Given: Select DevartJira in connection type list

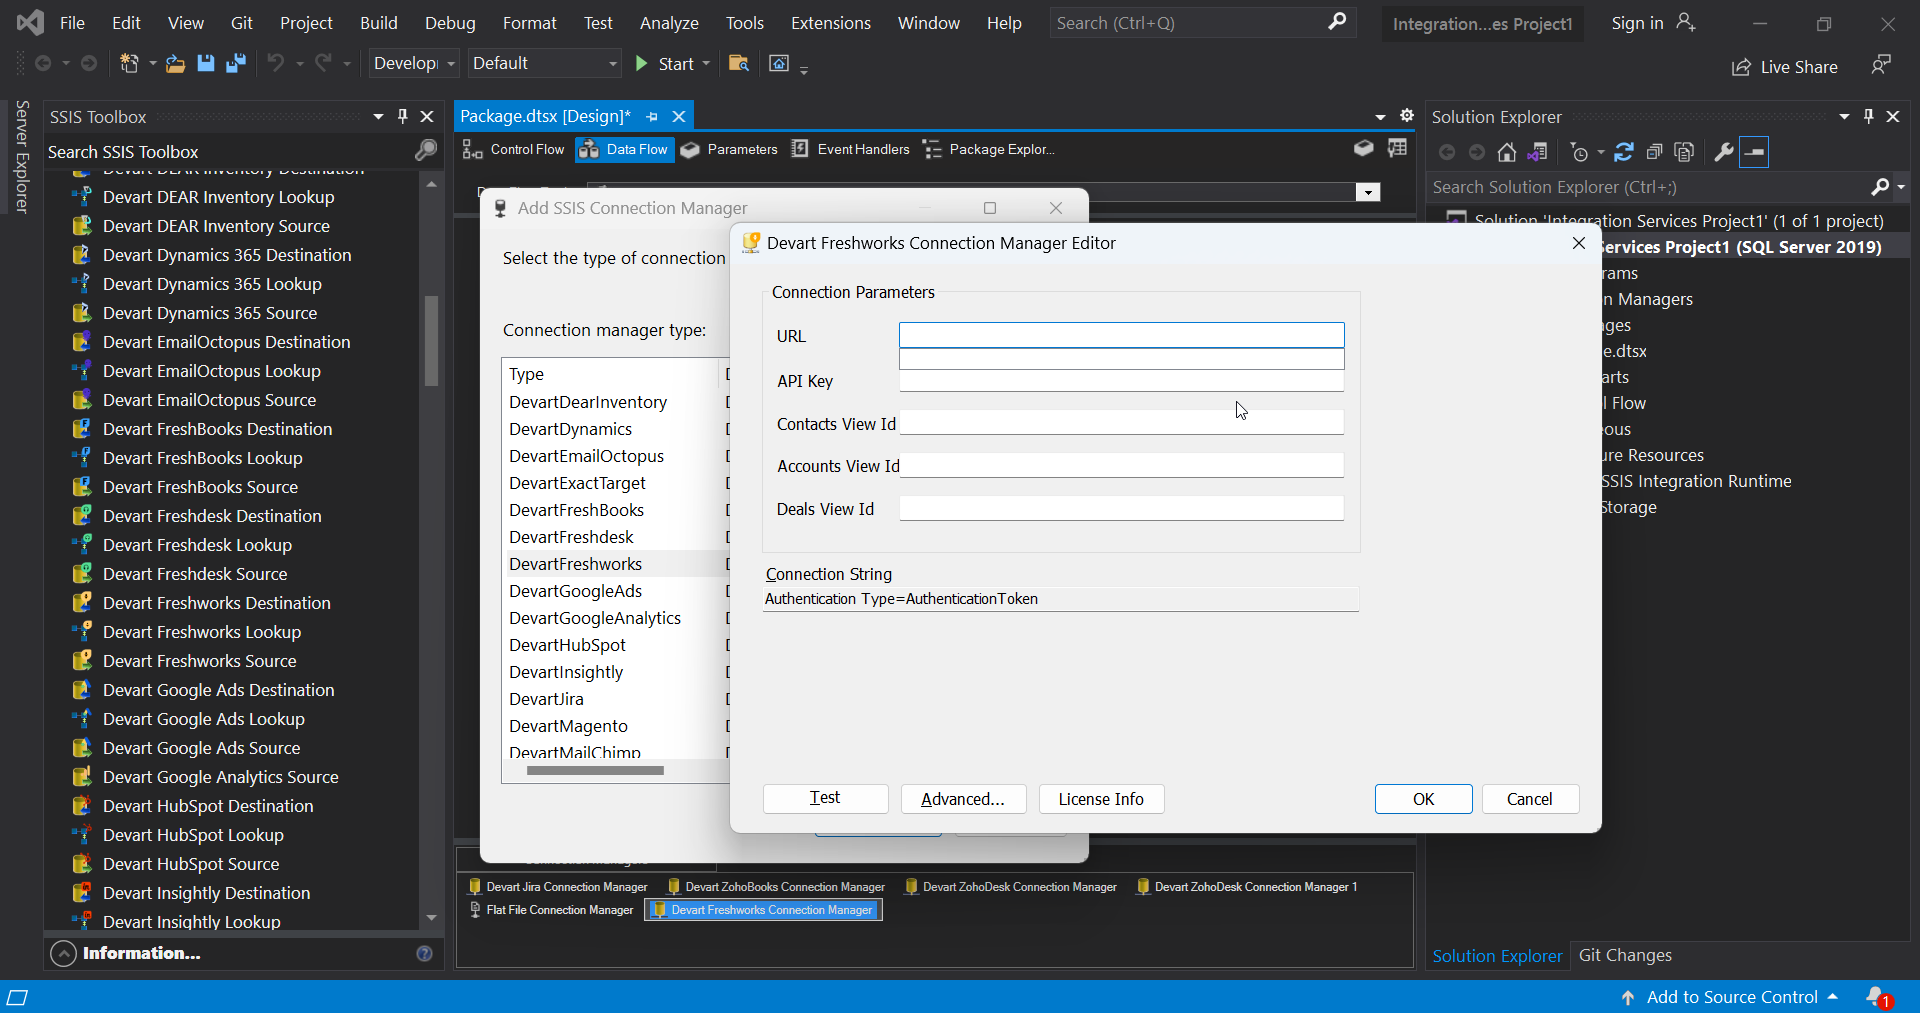Looking at the screenshot, I should coord(546,699).
